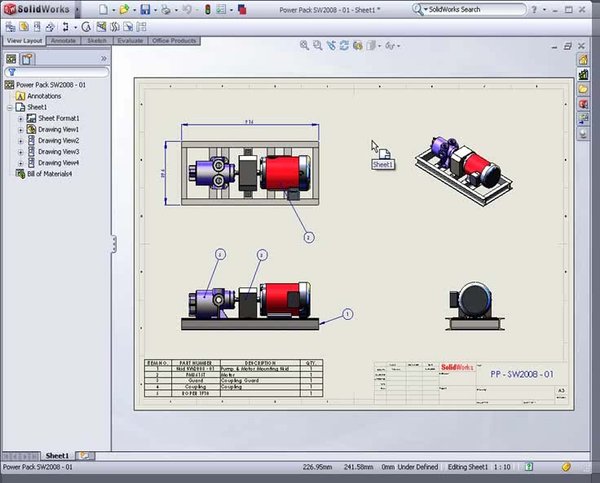Open Appearances task pane sphere icon
Screen dimensions: 600x483
coord(583,134)
